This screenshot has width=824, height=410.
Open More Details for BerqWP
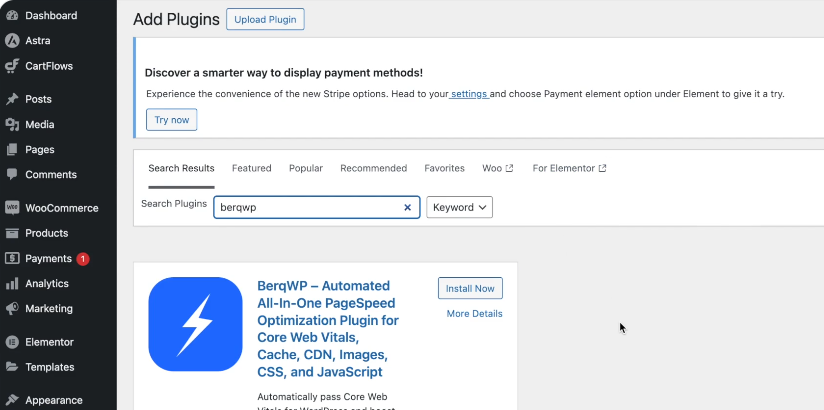coord(475,314)
